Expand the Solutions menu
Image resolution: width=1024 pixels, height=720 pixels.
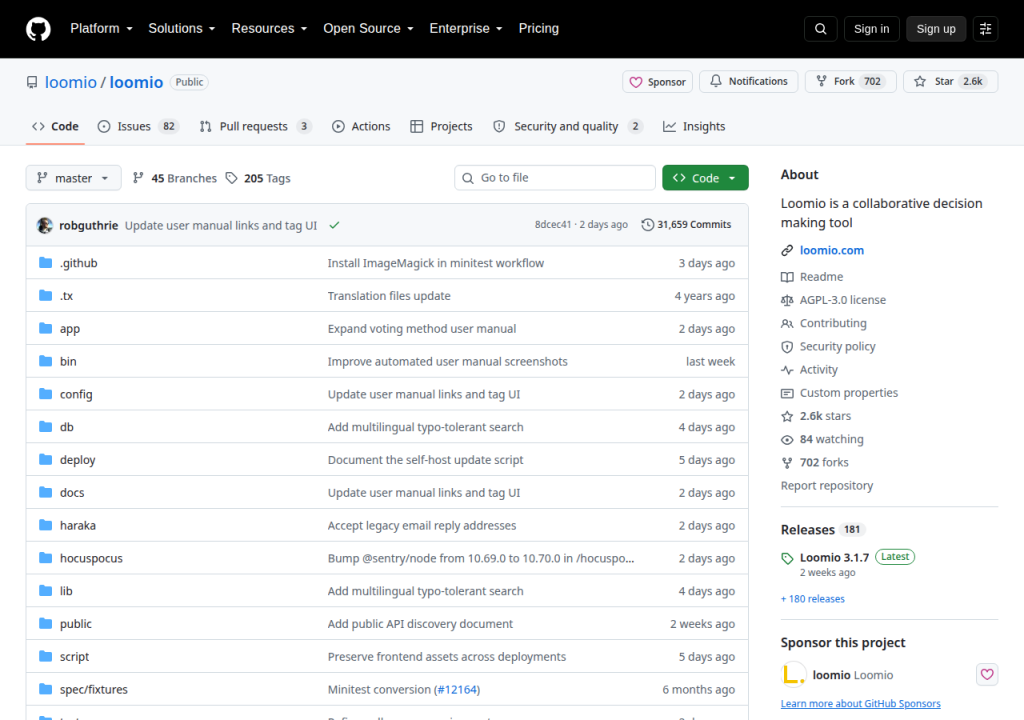pyautogui.click(x=182, y=29)
